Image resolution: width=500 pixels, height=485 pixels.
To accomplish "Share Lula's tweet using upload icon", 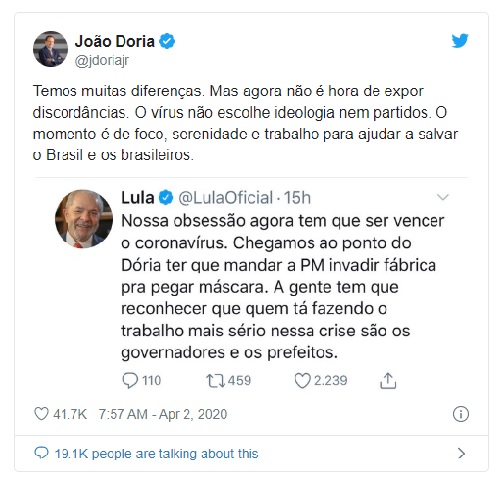I will click(388, 381).
